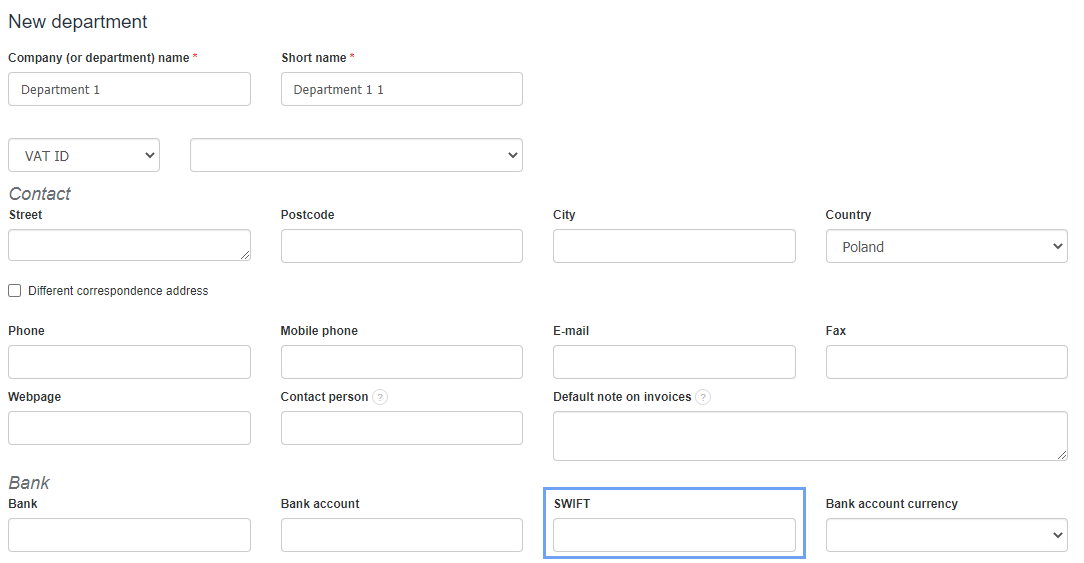Click the Contact person input field
The height and width of the screenshot is (563, 1084).
click(x=401, y=428)
